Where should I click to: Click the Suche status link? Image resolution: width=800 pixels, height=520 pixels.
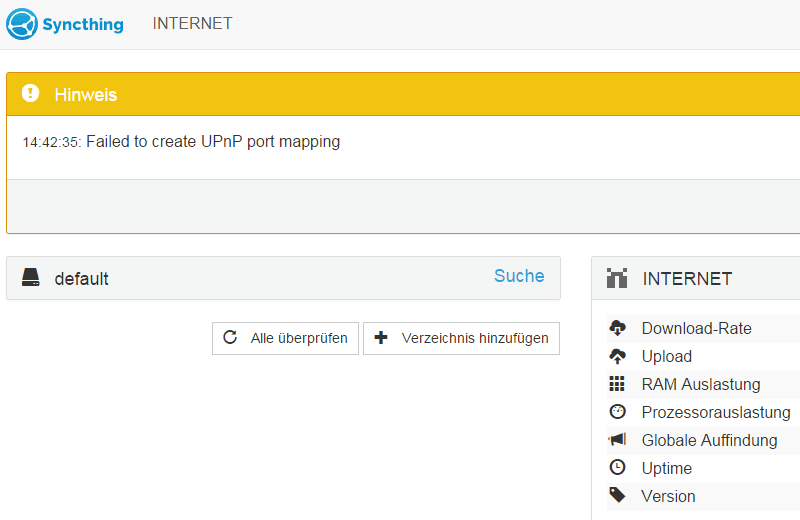[x=519, y=276]
